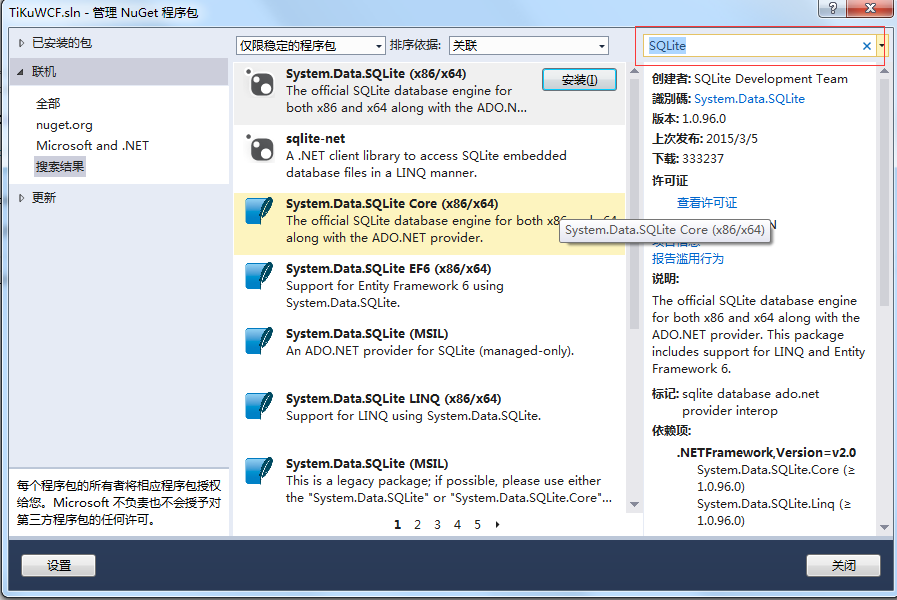Click the System.Data.SQLite (x86/x64) package icon

pyautogui.click(x=260, y=84)
